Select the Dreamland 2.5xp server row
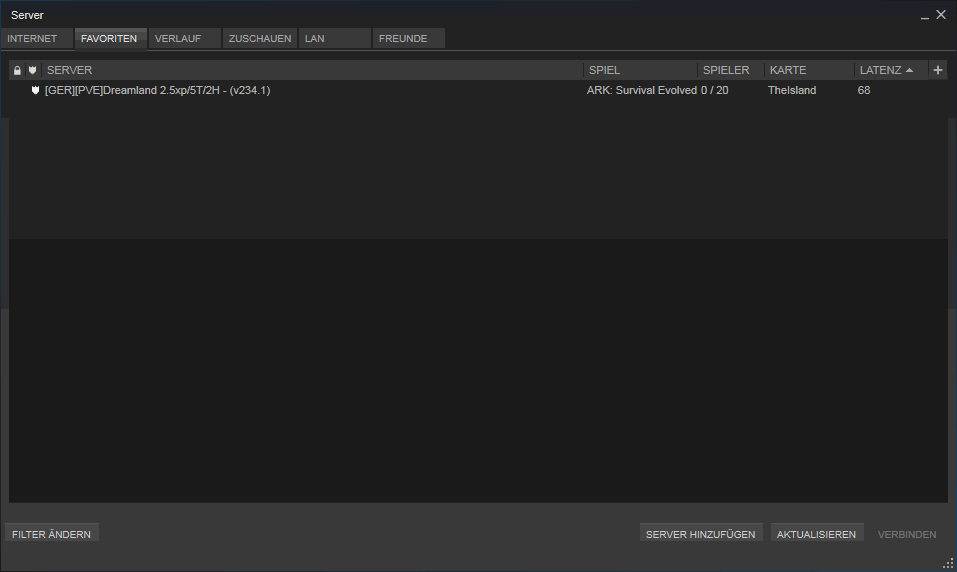Viewport: 957px width, 572px height. click(300, 90)
